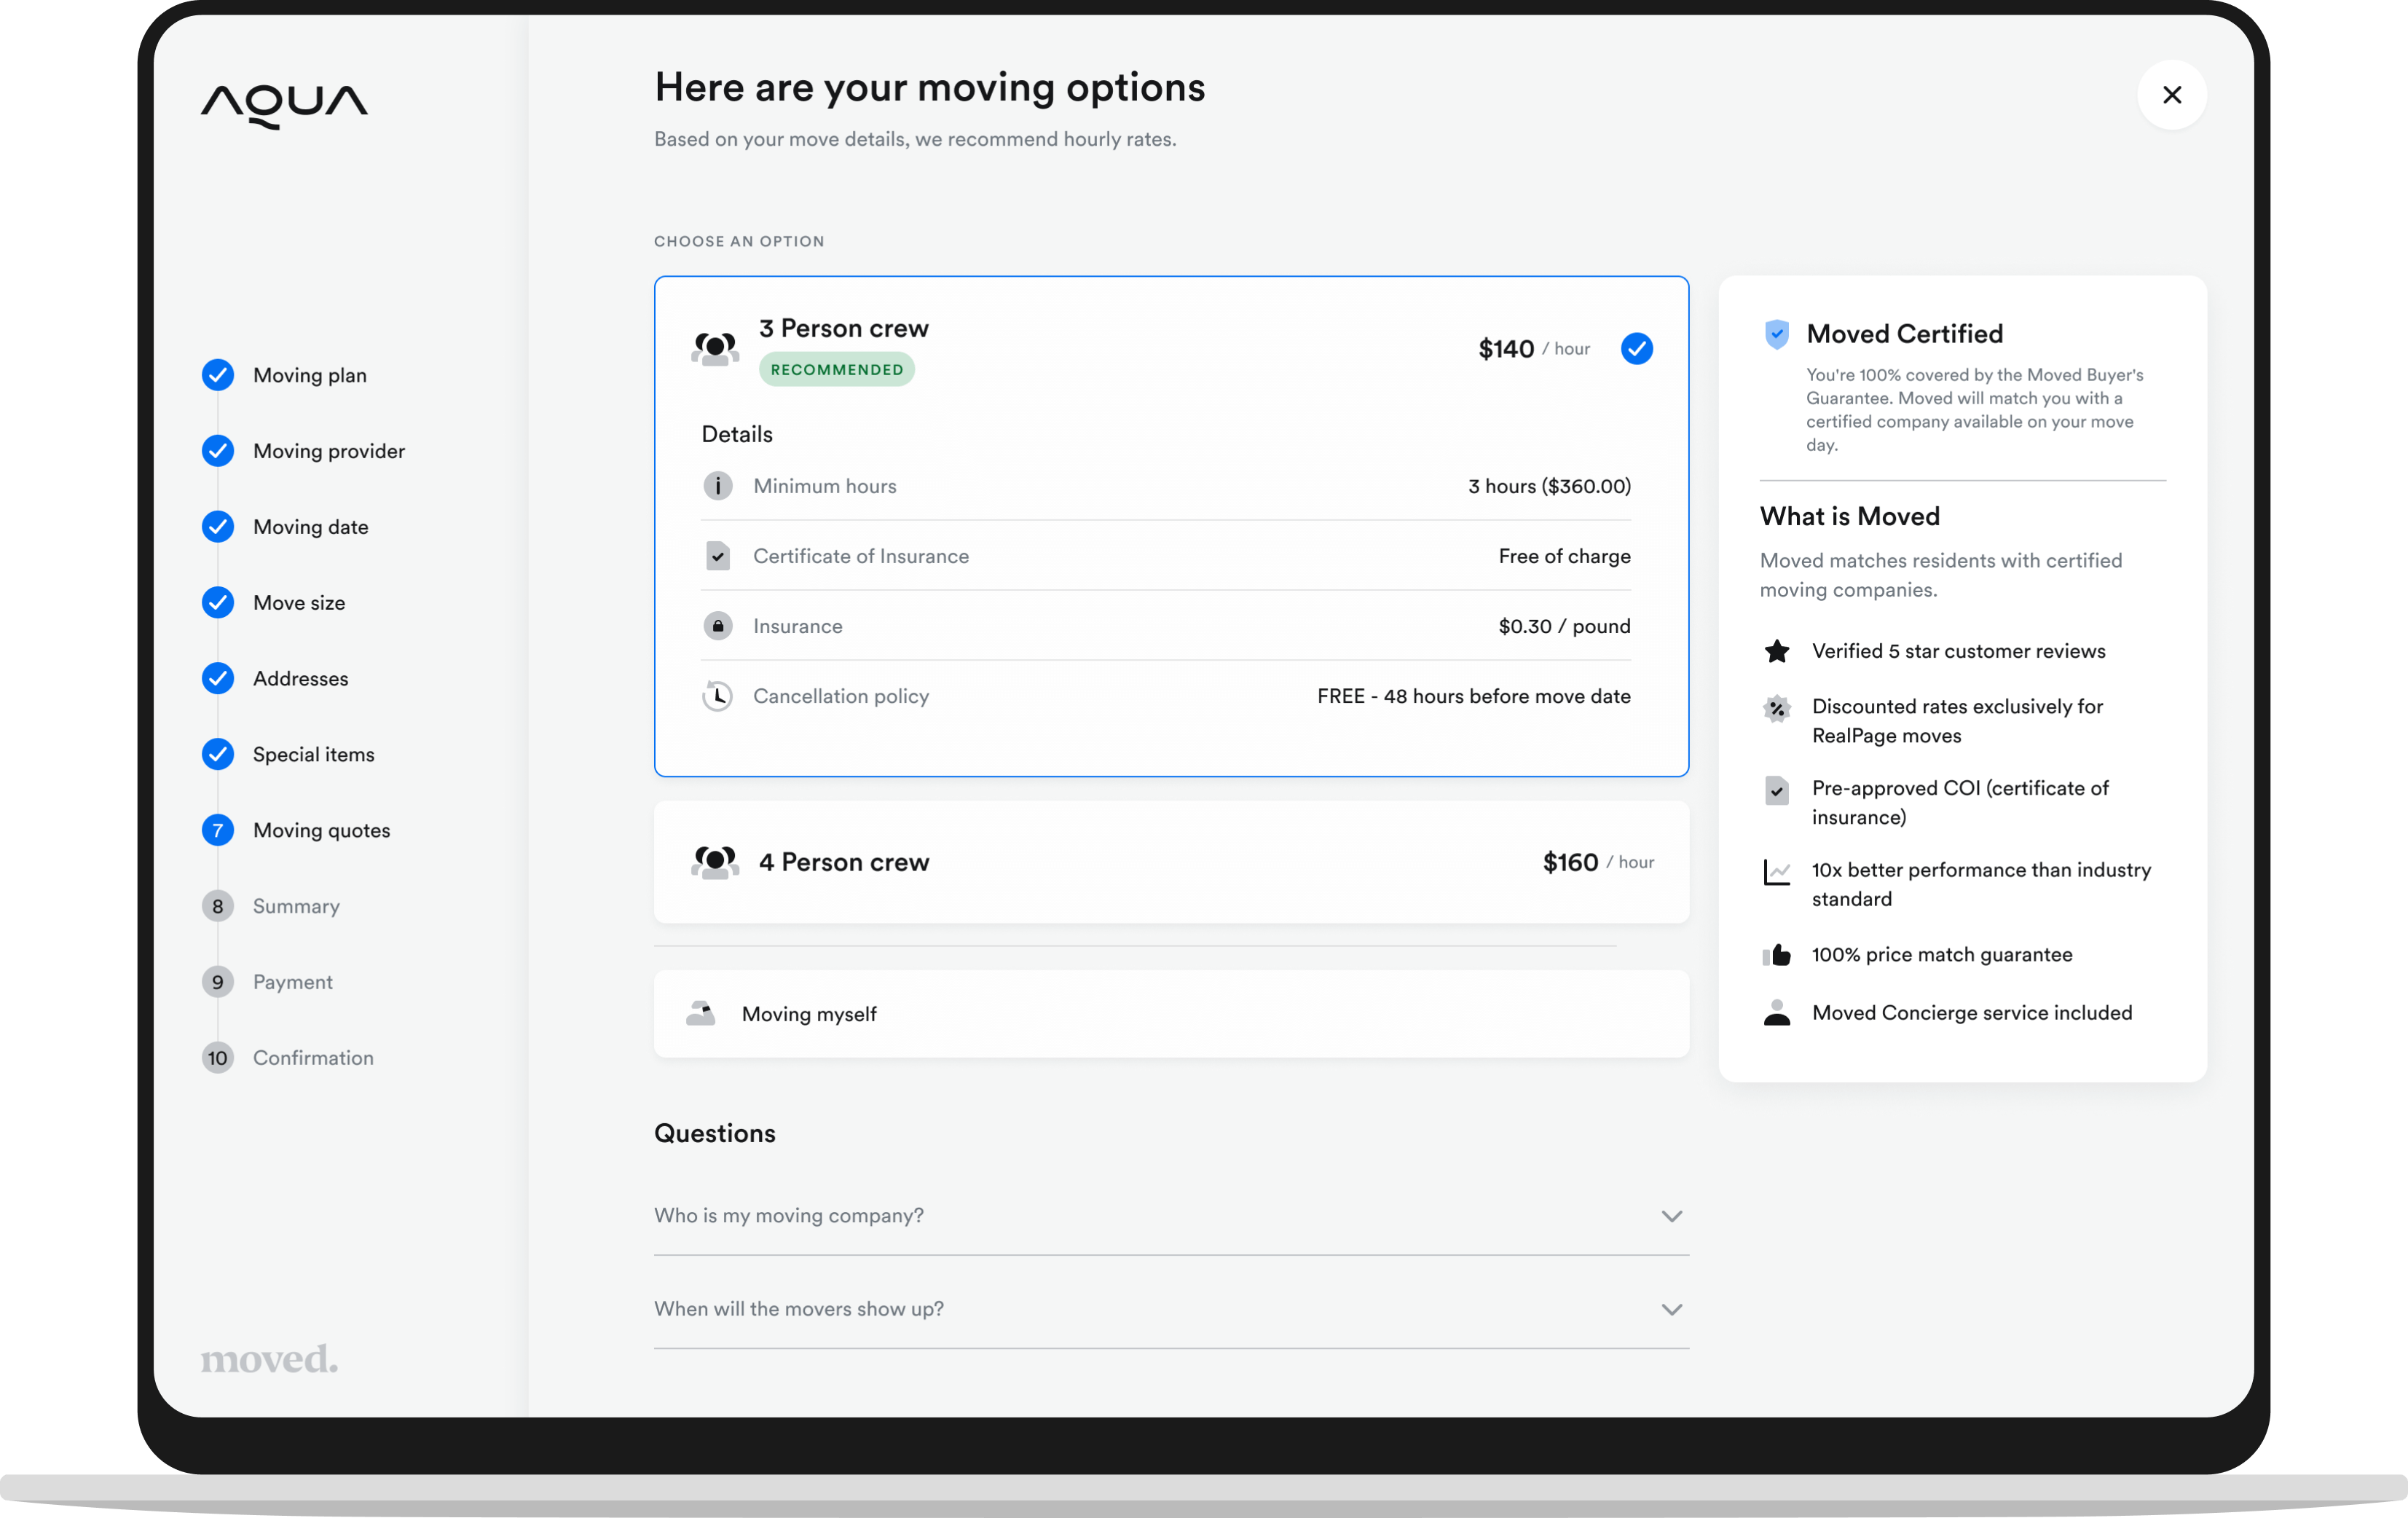2408x1518 pixels.
Task: Click '3 hours ($360.00)' value
Action: coord(1549,486)
